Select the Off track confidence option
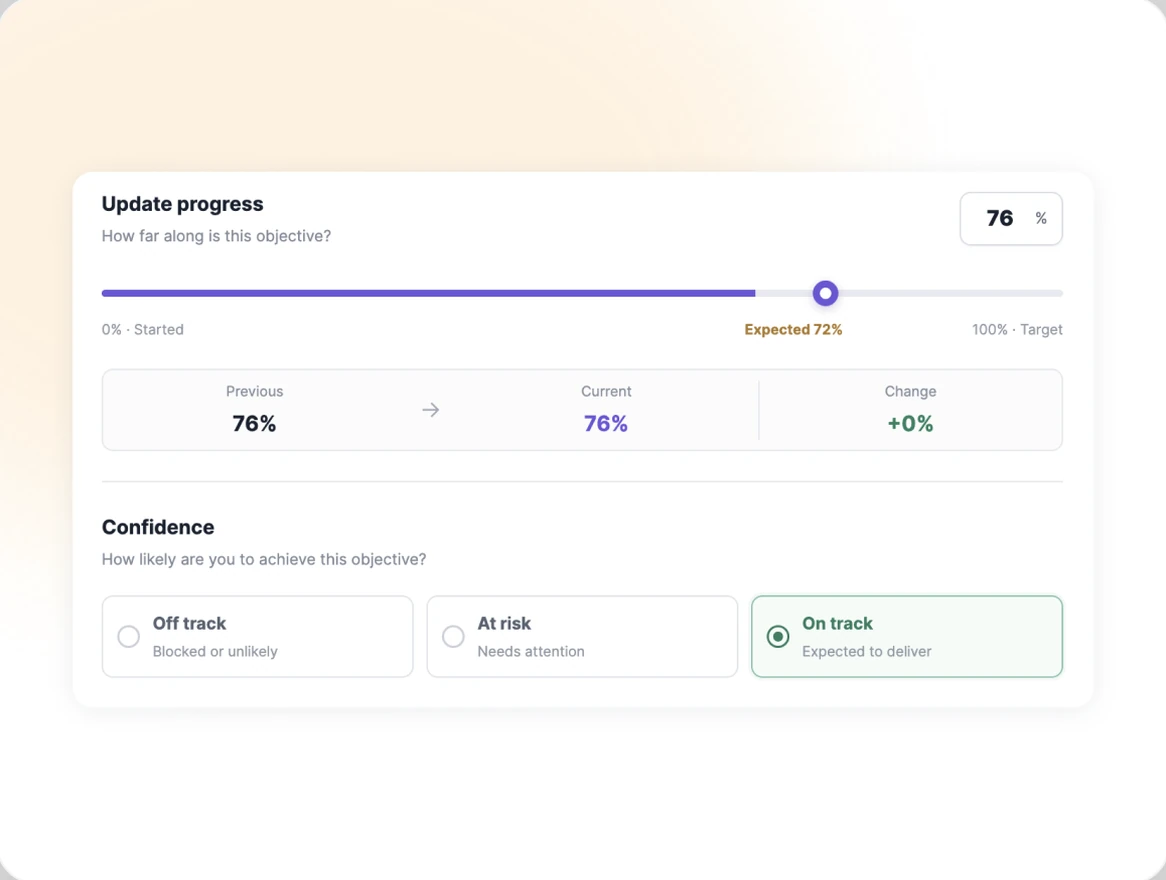The image size is (1166, 880). (x=257, y=636)
